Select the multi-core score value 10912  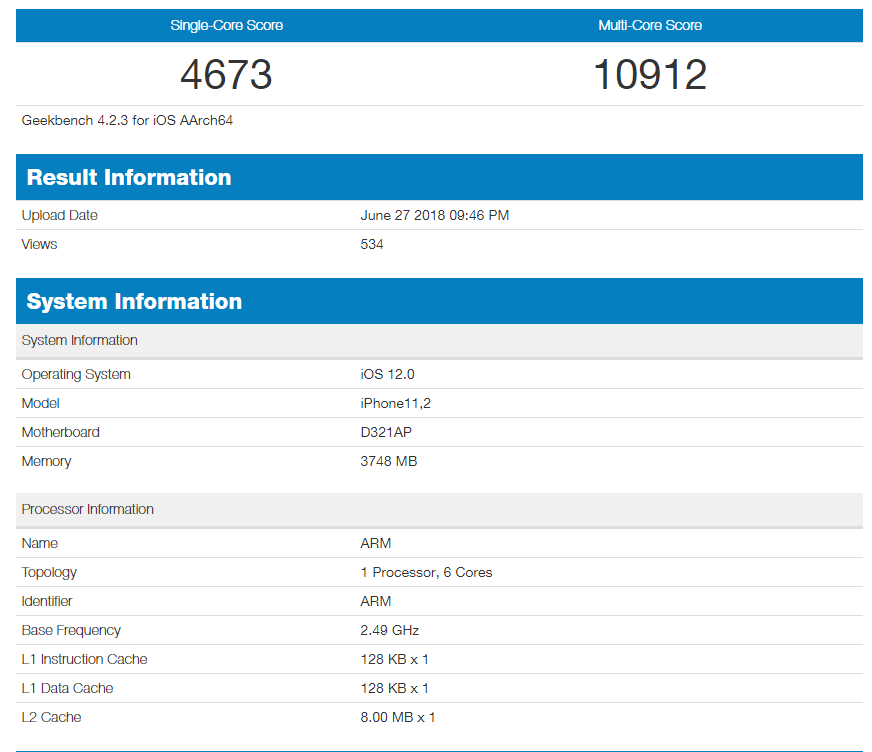click(x=650, y=75)
